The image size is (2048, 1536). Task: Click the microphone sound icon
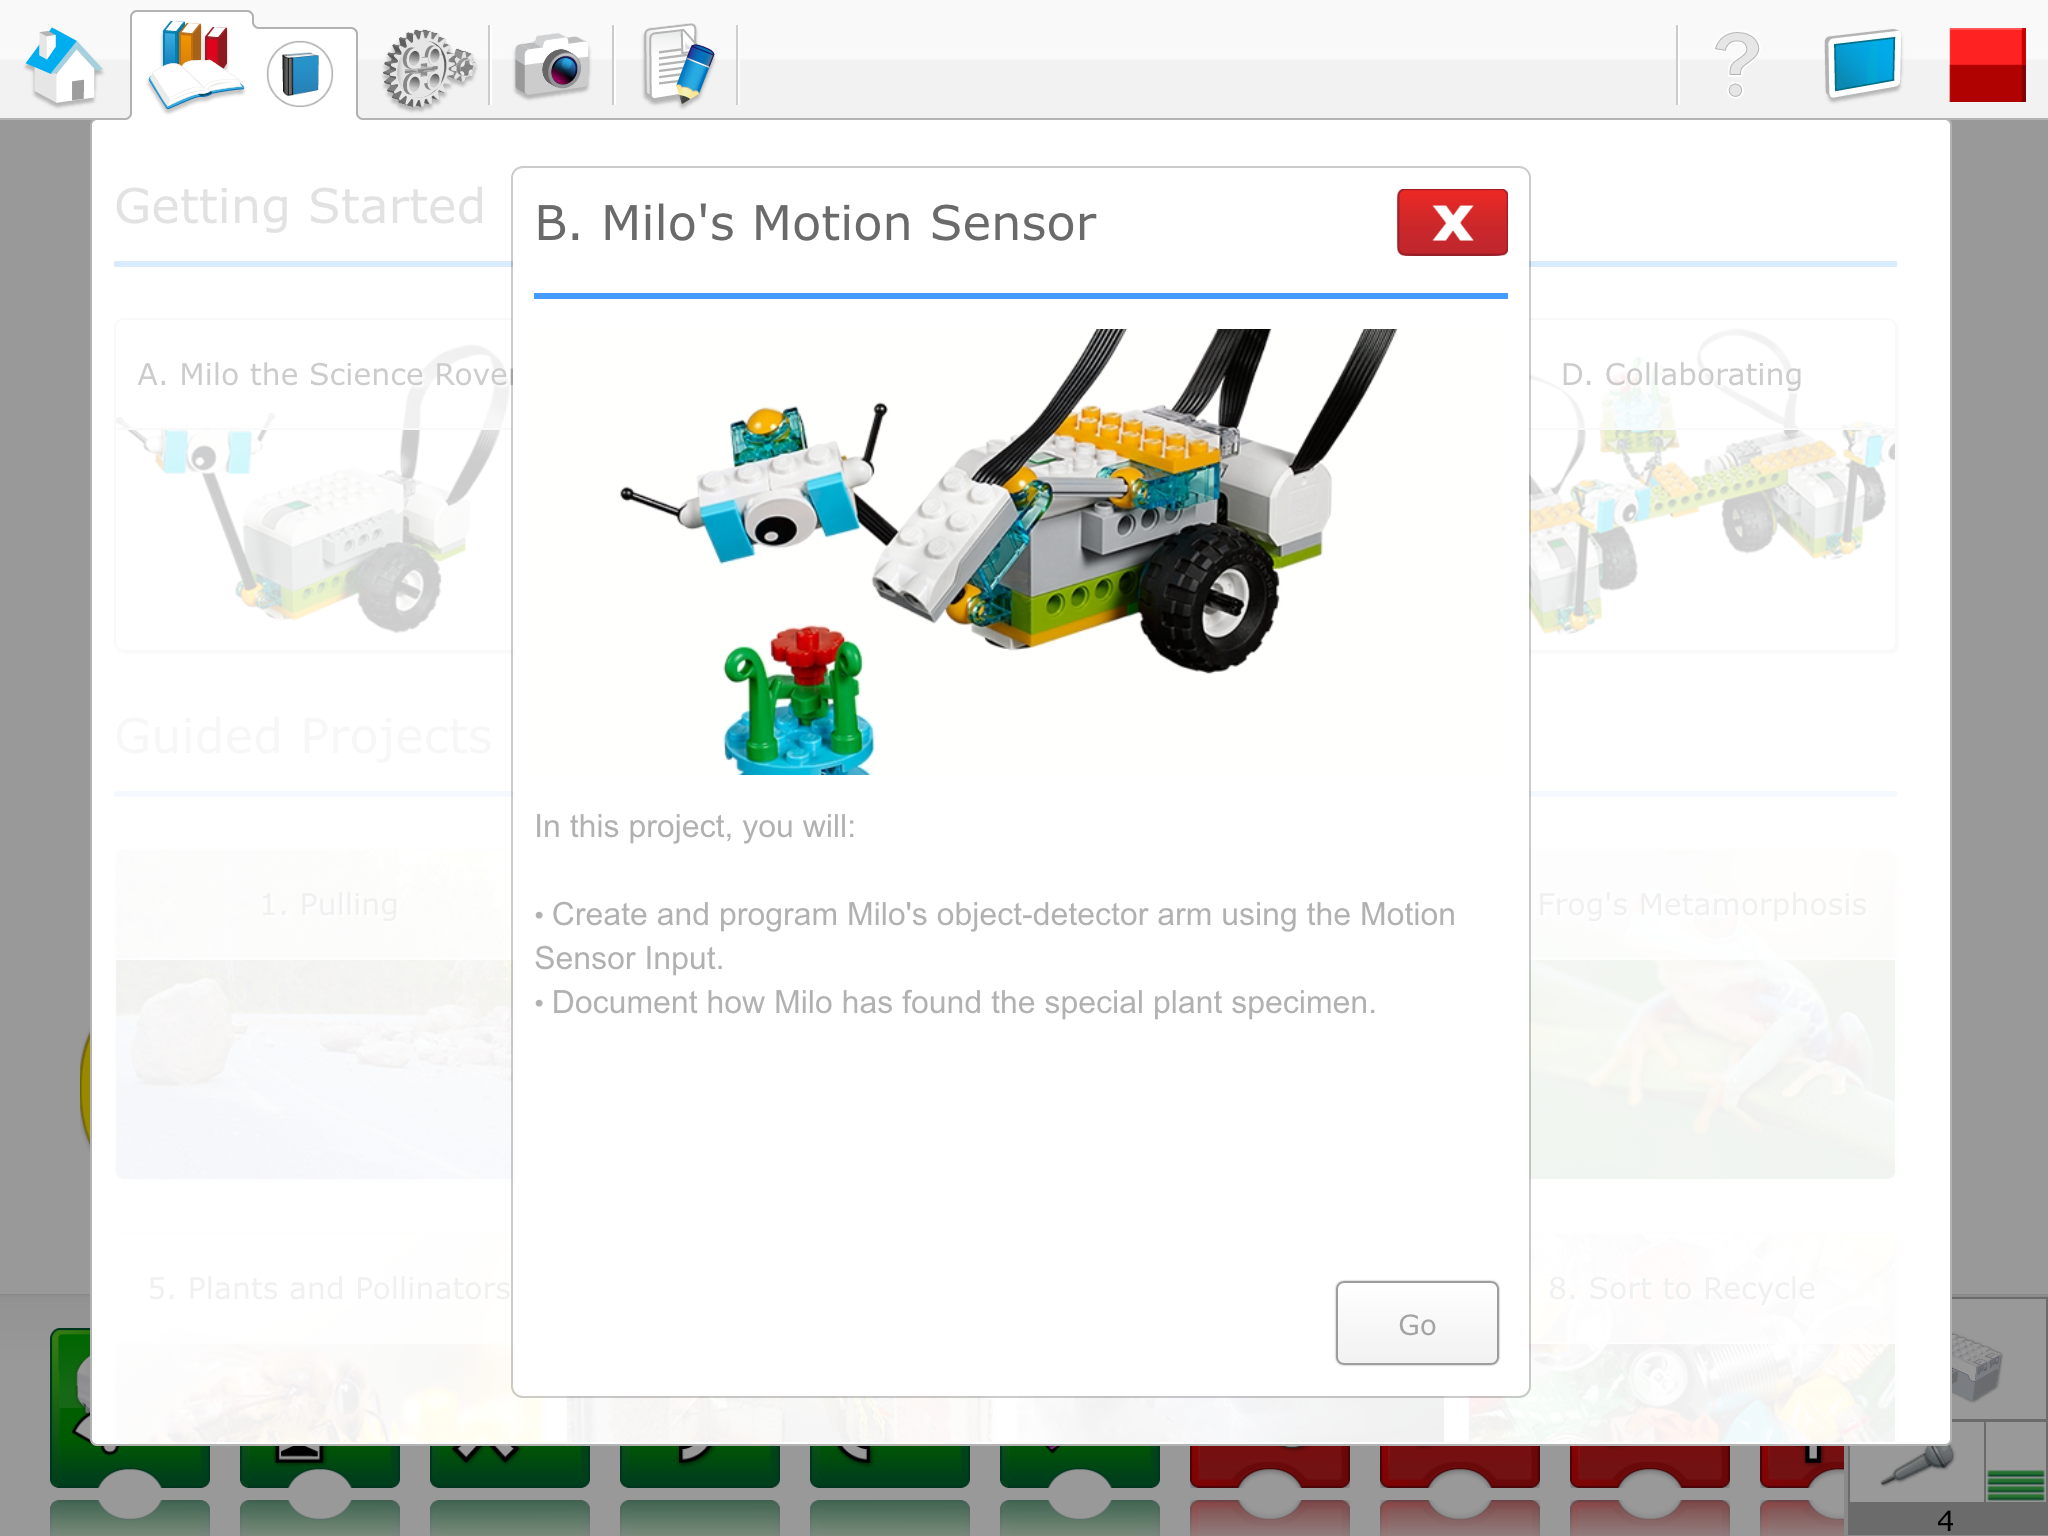[1917, 1462]
